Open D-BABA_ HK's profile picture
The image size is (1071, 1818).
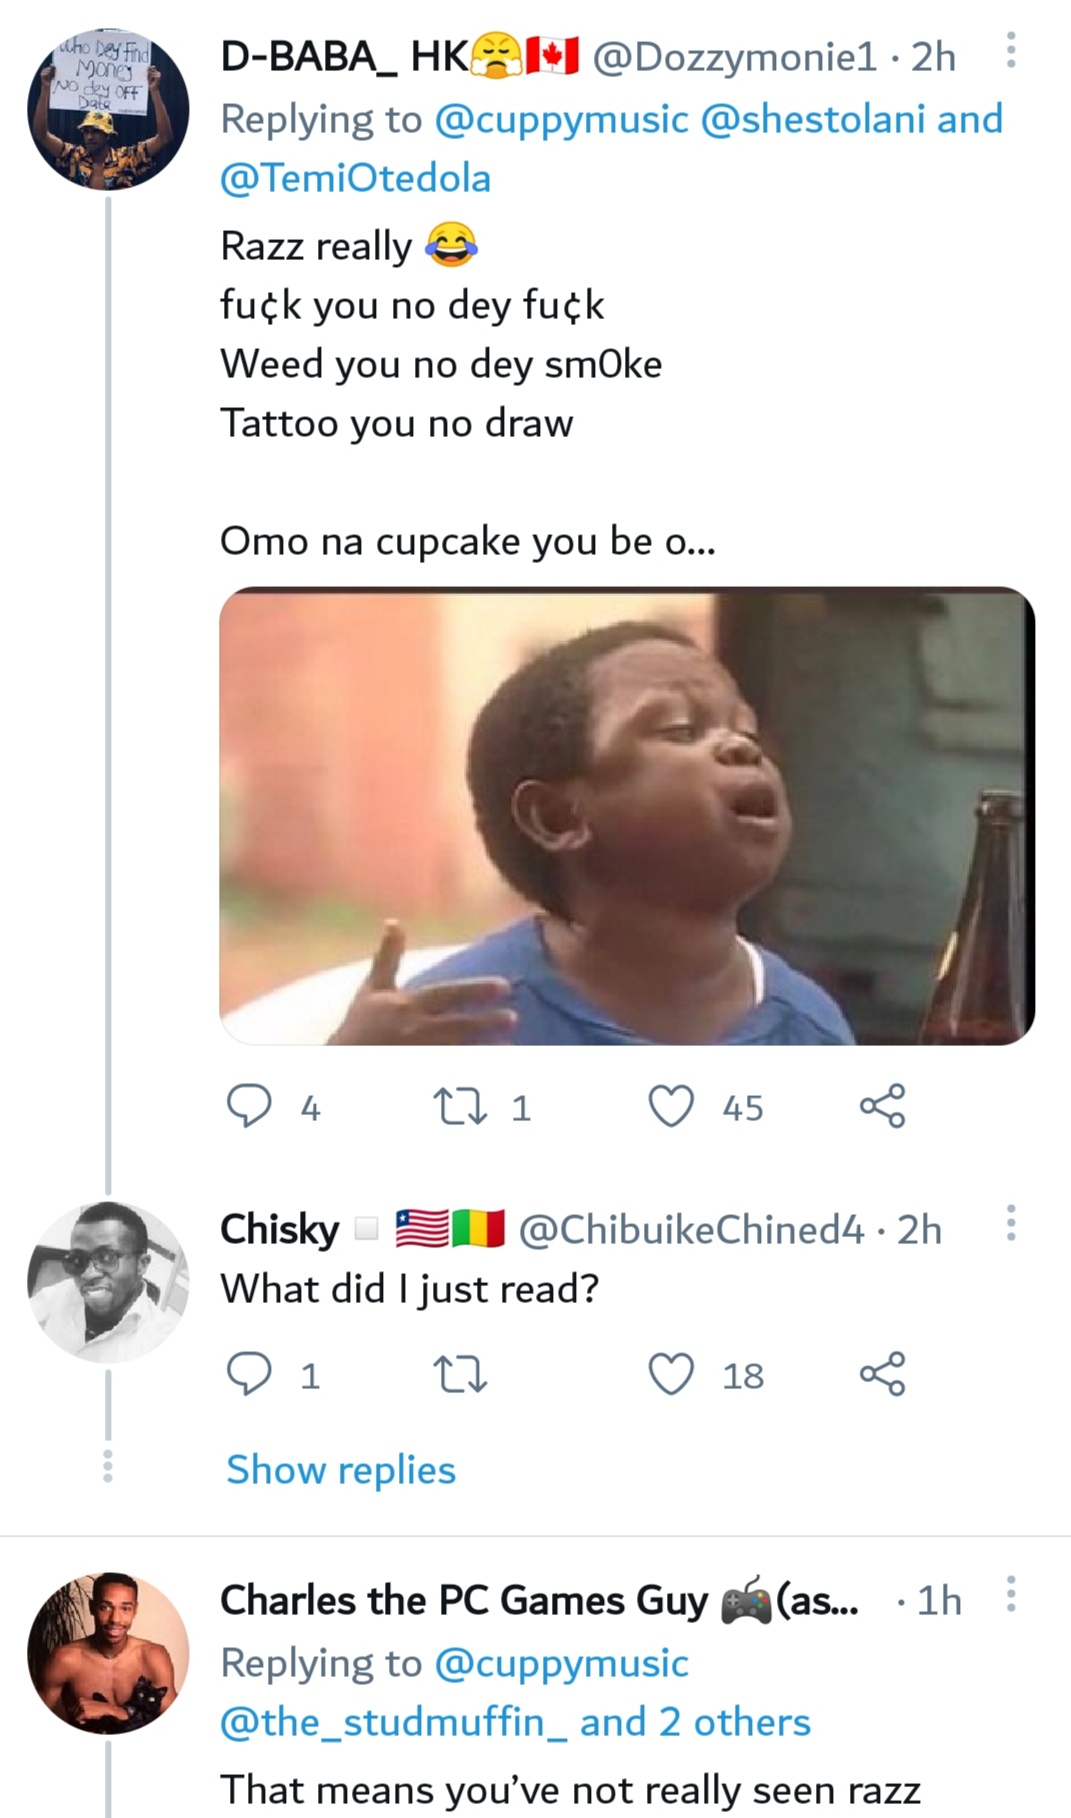tap(108, 108)
